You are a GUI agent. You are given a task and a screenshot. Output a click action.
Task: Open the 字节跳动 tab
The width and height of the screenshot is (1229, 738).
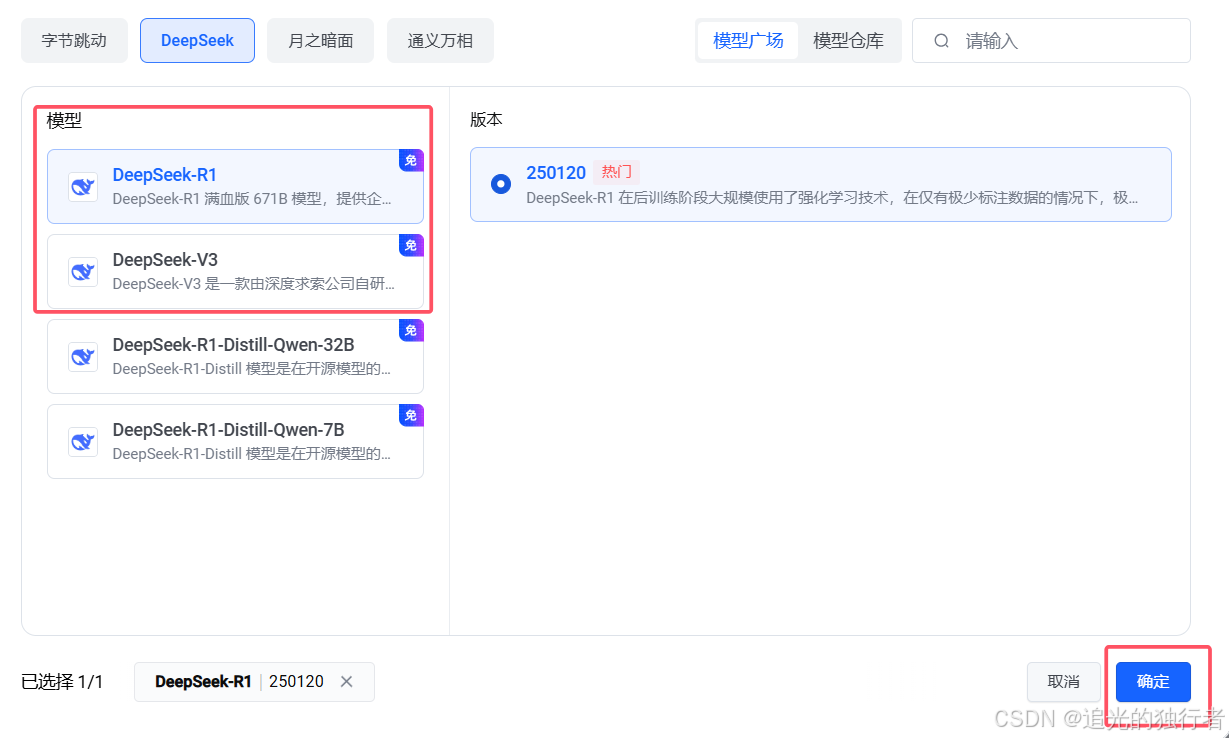(74, 40)
